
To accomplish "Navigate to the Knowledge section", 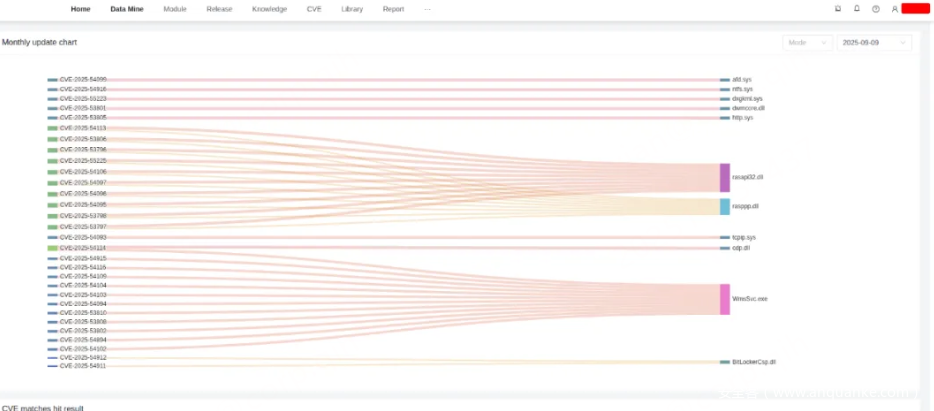I will pos(269,9).
